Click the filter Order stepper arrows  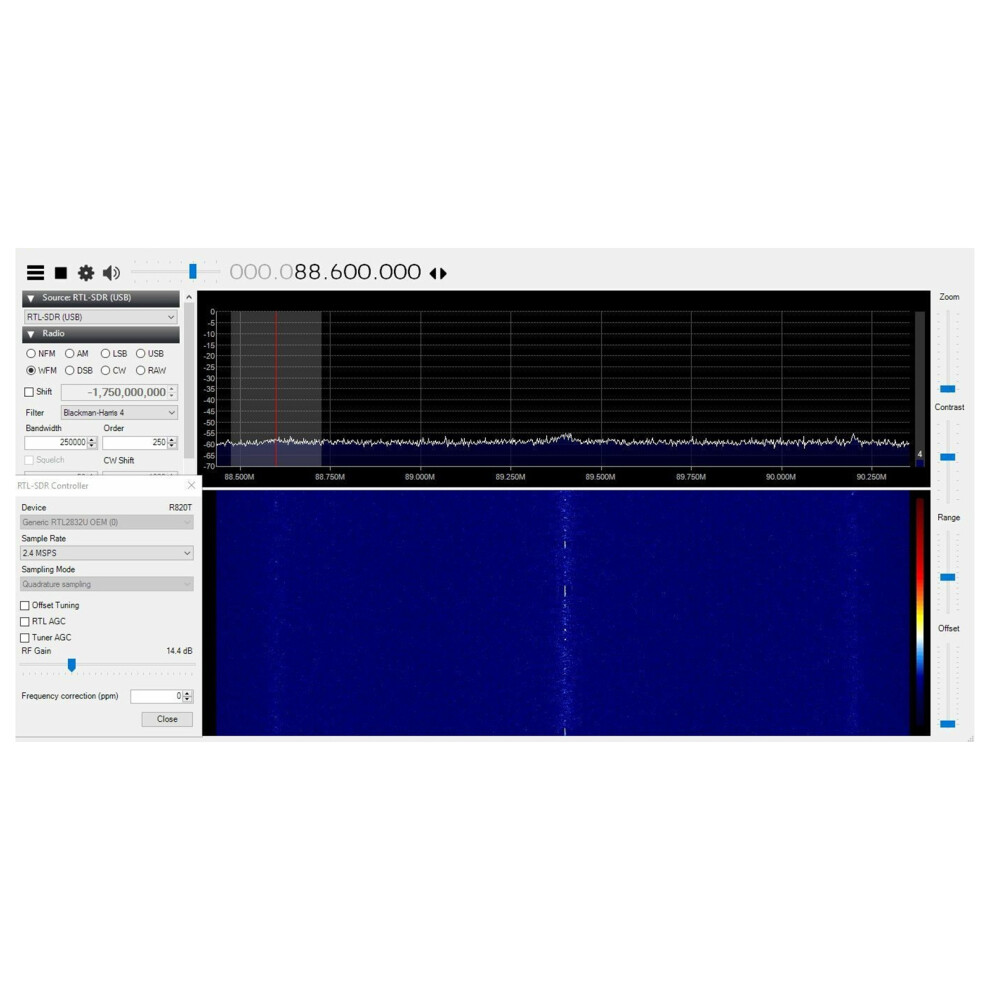click(x=172, y=443)
